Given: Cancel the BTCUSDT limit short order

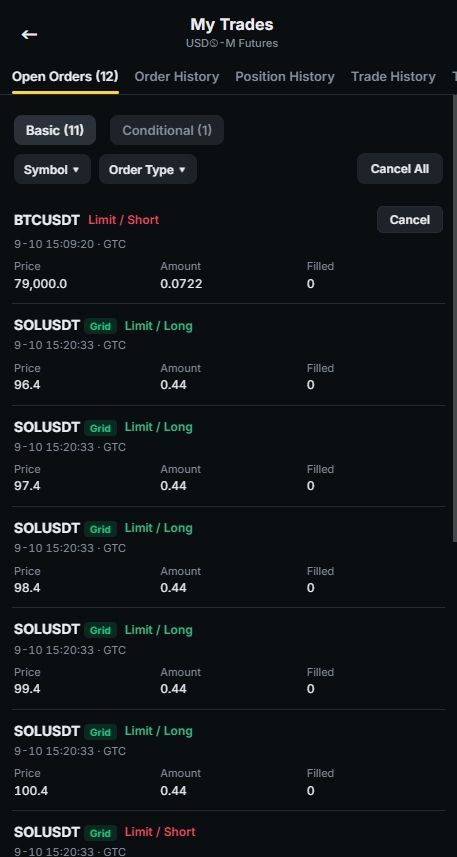Looking at the screenshot, I should (409, 220).
